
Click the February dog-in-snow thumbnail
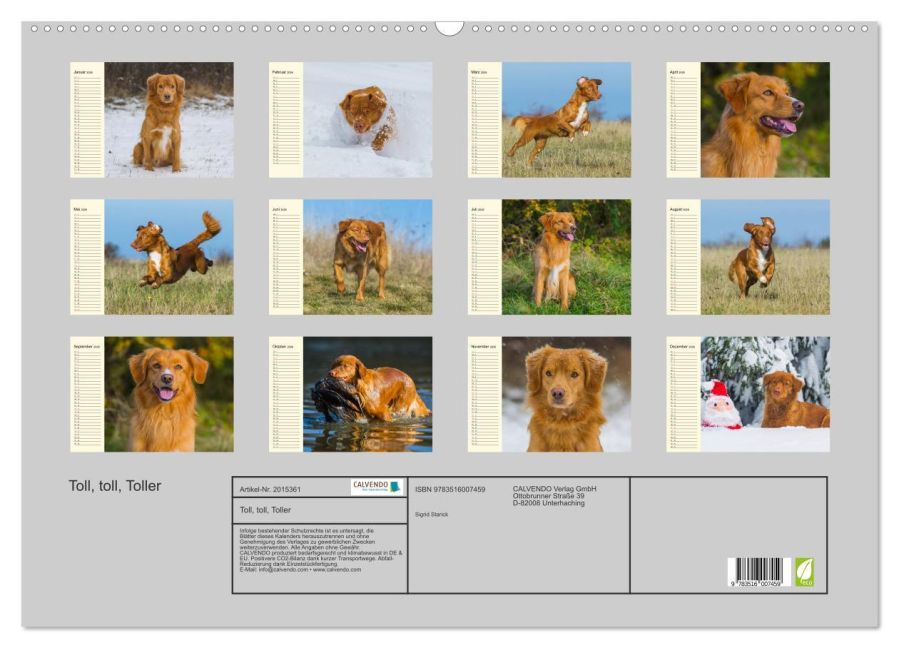coord(351,120)
